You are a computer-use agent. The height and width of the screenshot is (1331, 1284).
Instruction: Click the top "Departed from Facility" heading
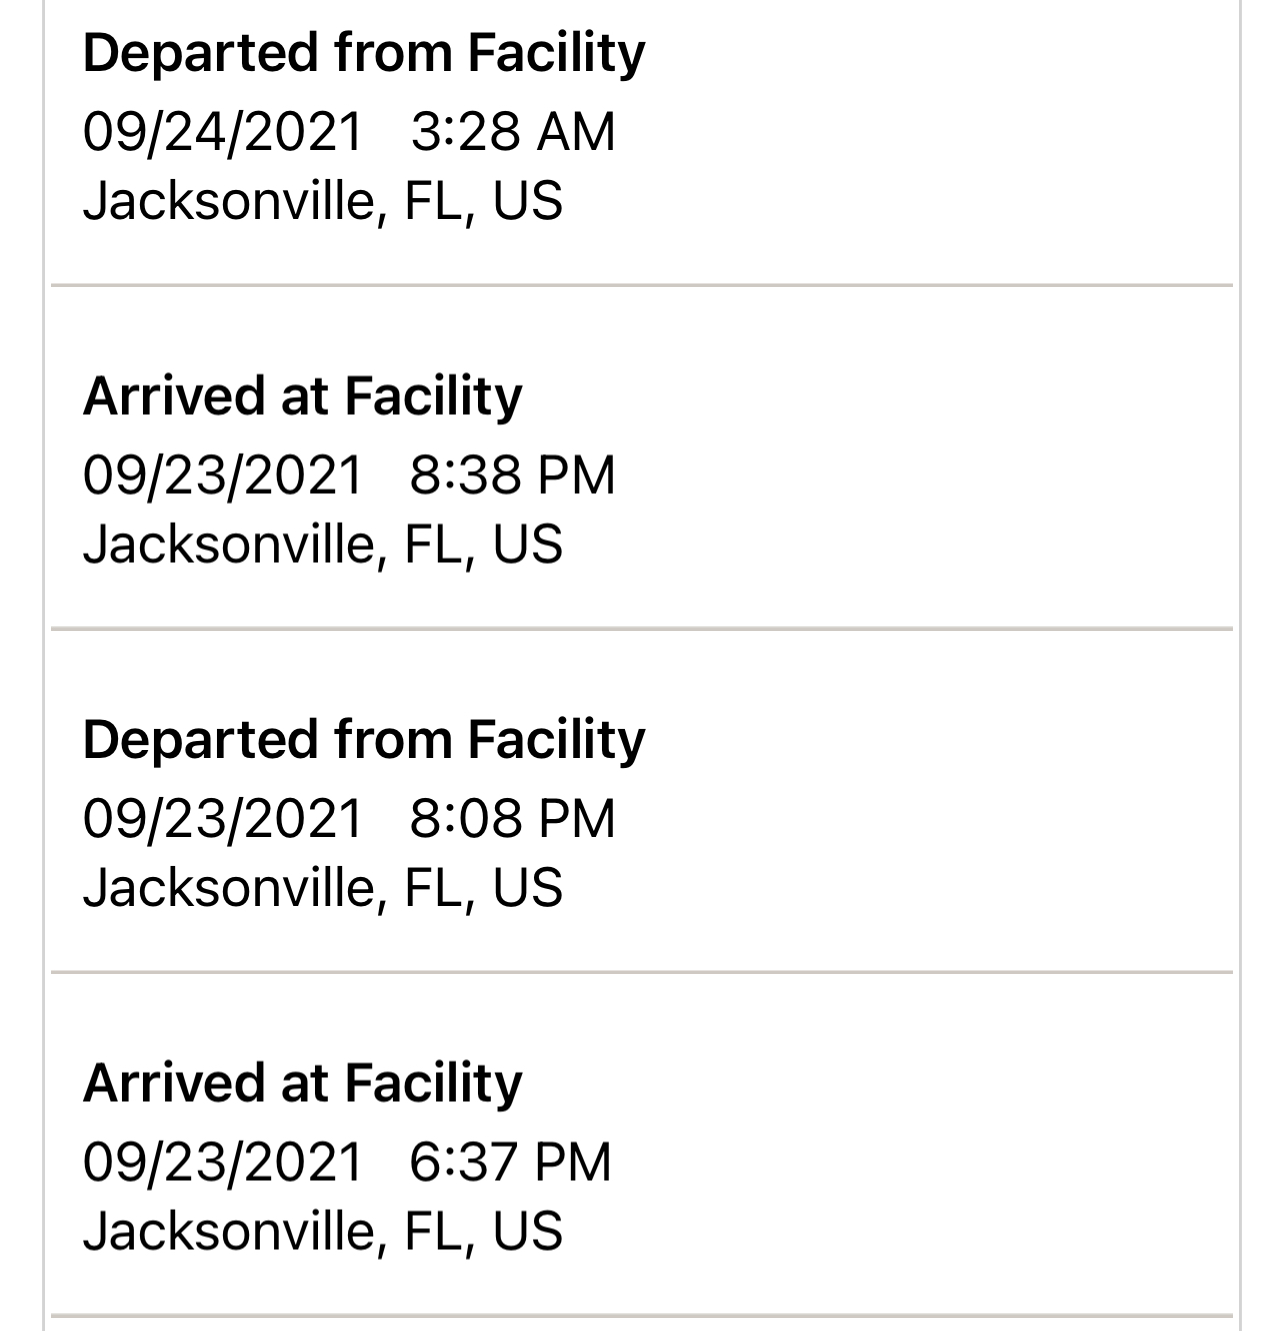[364, 53]
